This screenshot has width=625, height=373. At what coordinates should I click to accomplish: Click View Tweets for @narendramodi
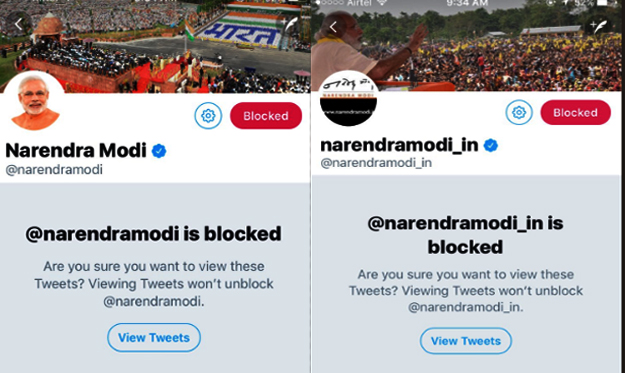coord(154,338)
